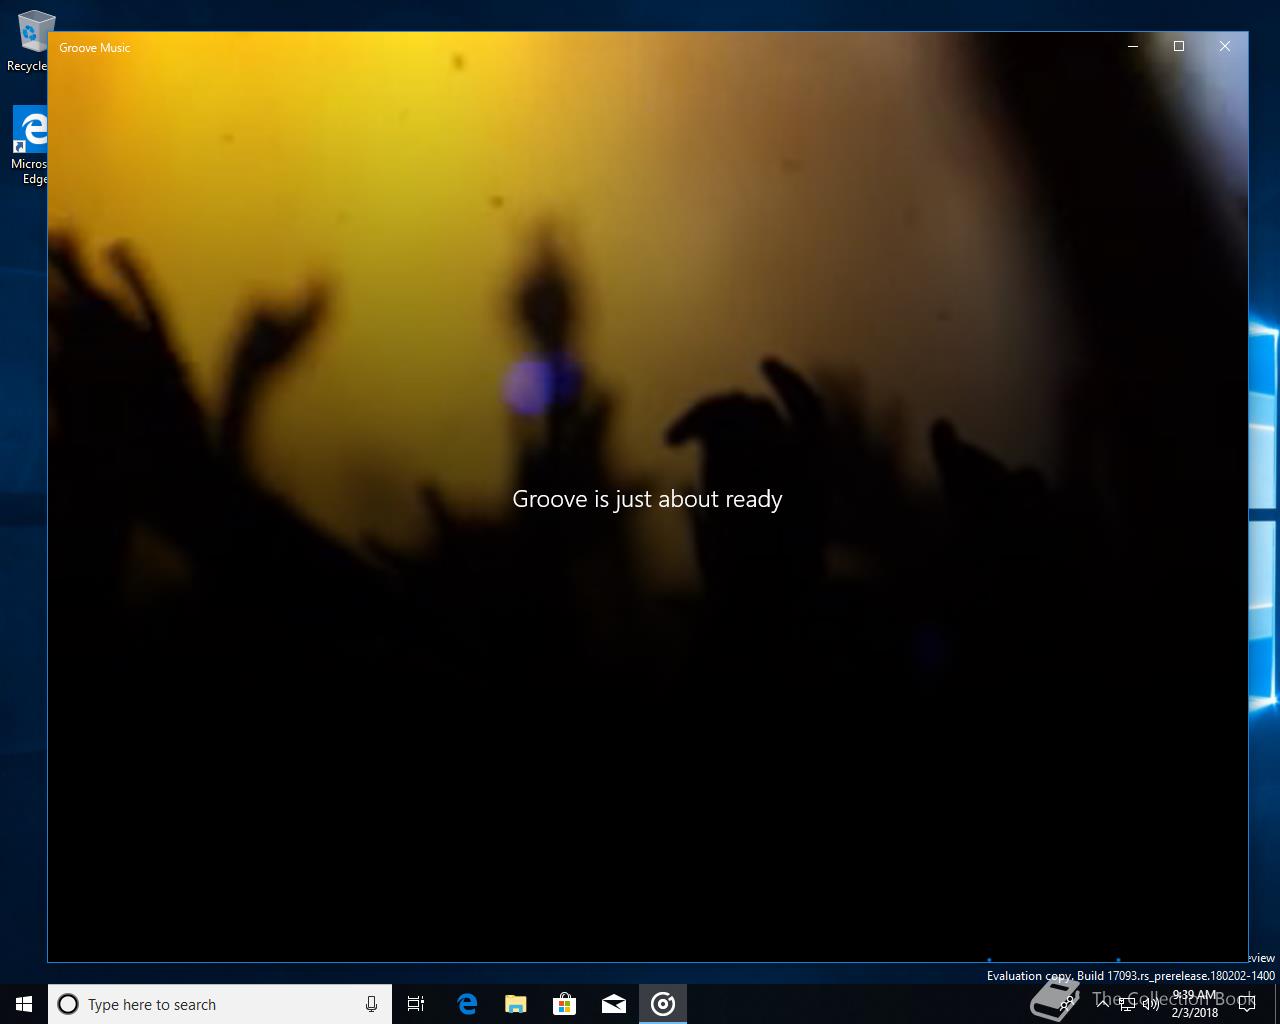Minimize the Groove Music window

pyautogui.click(x=1133, y=46)
